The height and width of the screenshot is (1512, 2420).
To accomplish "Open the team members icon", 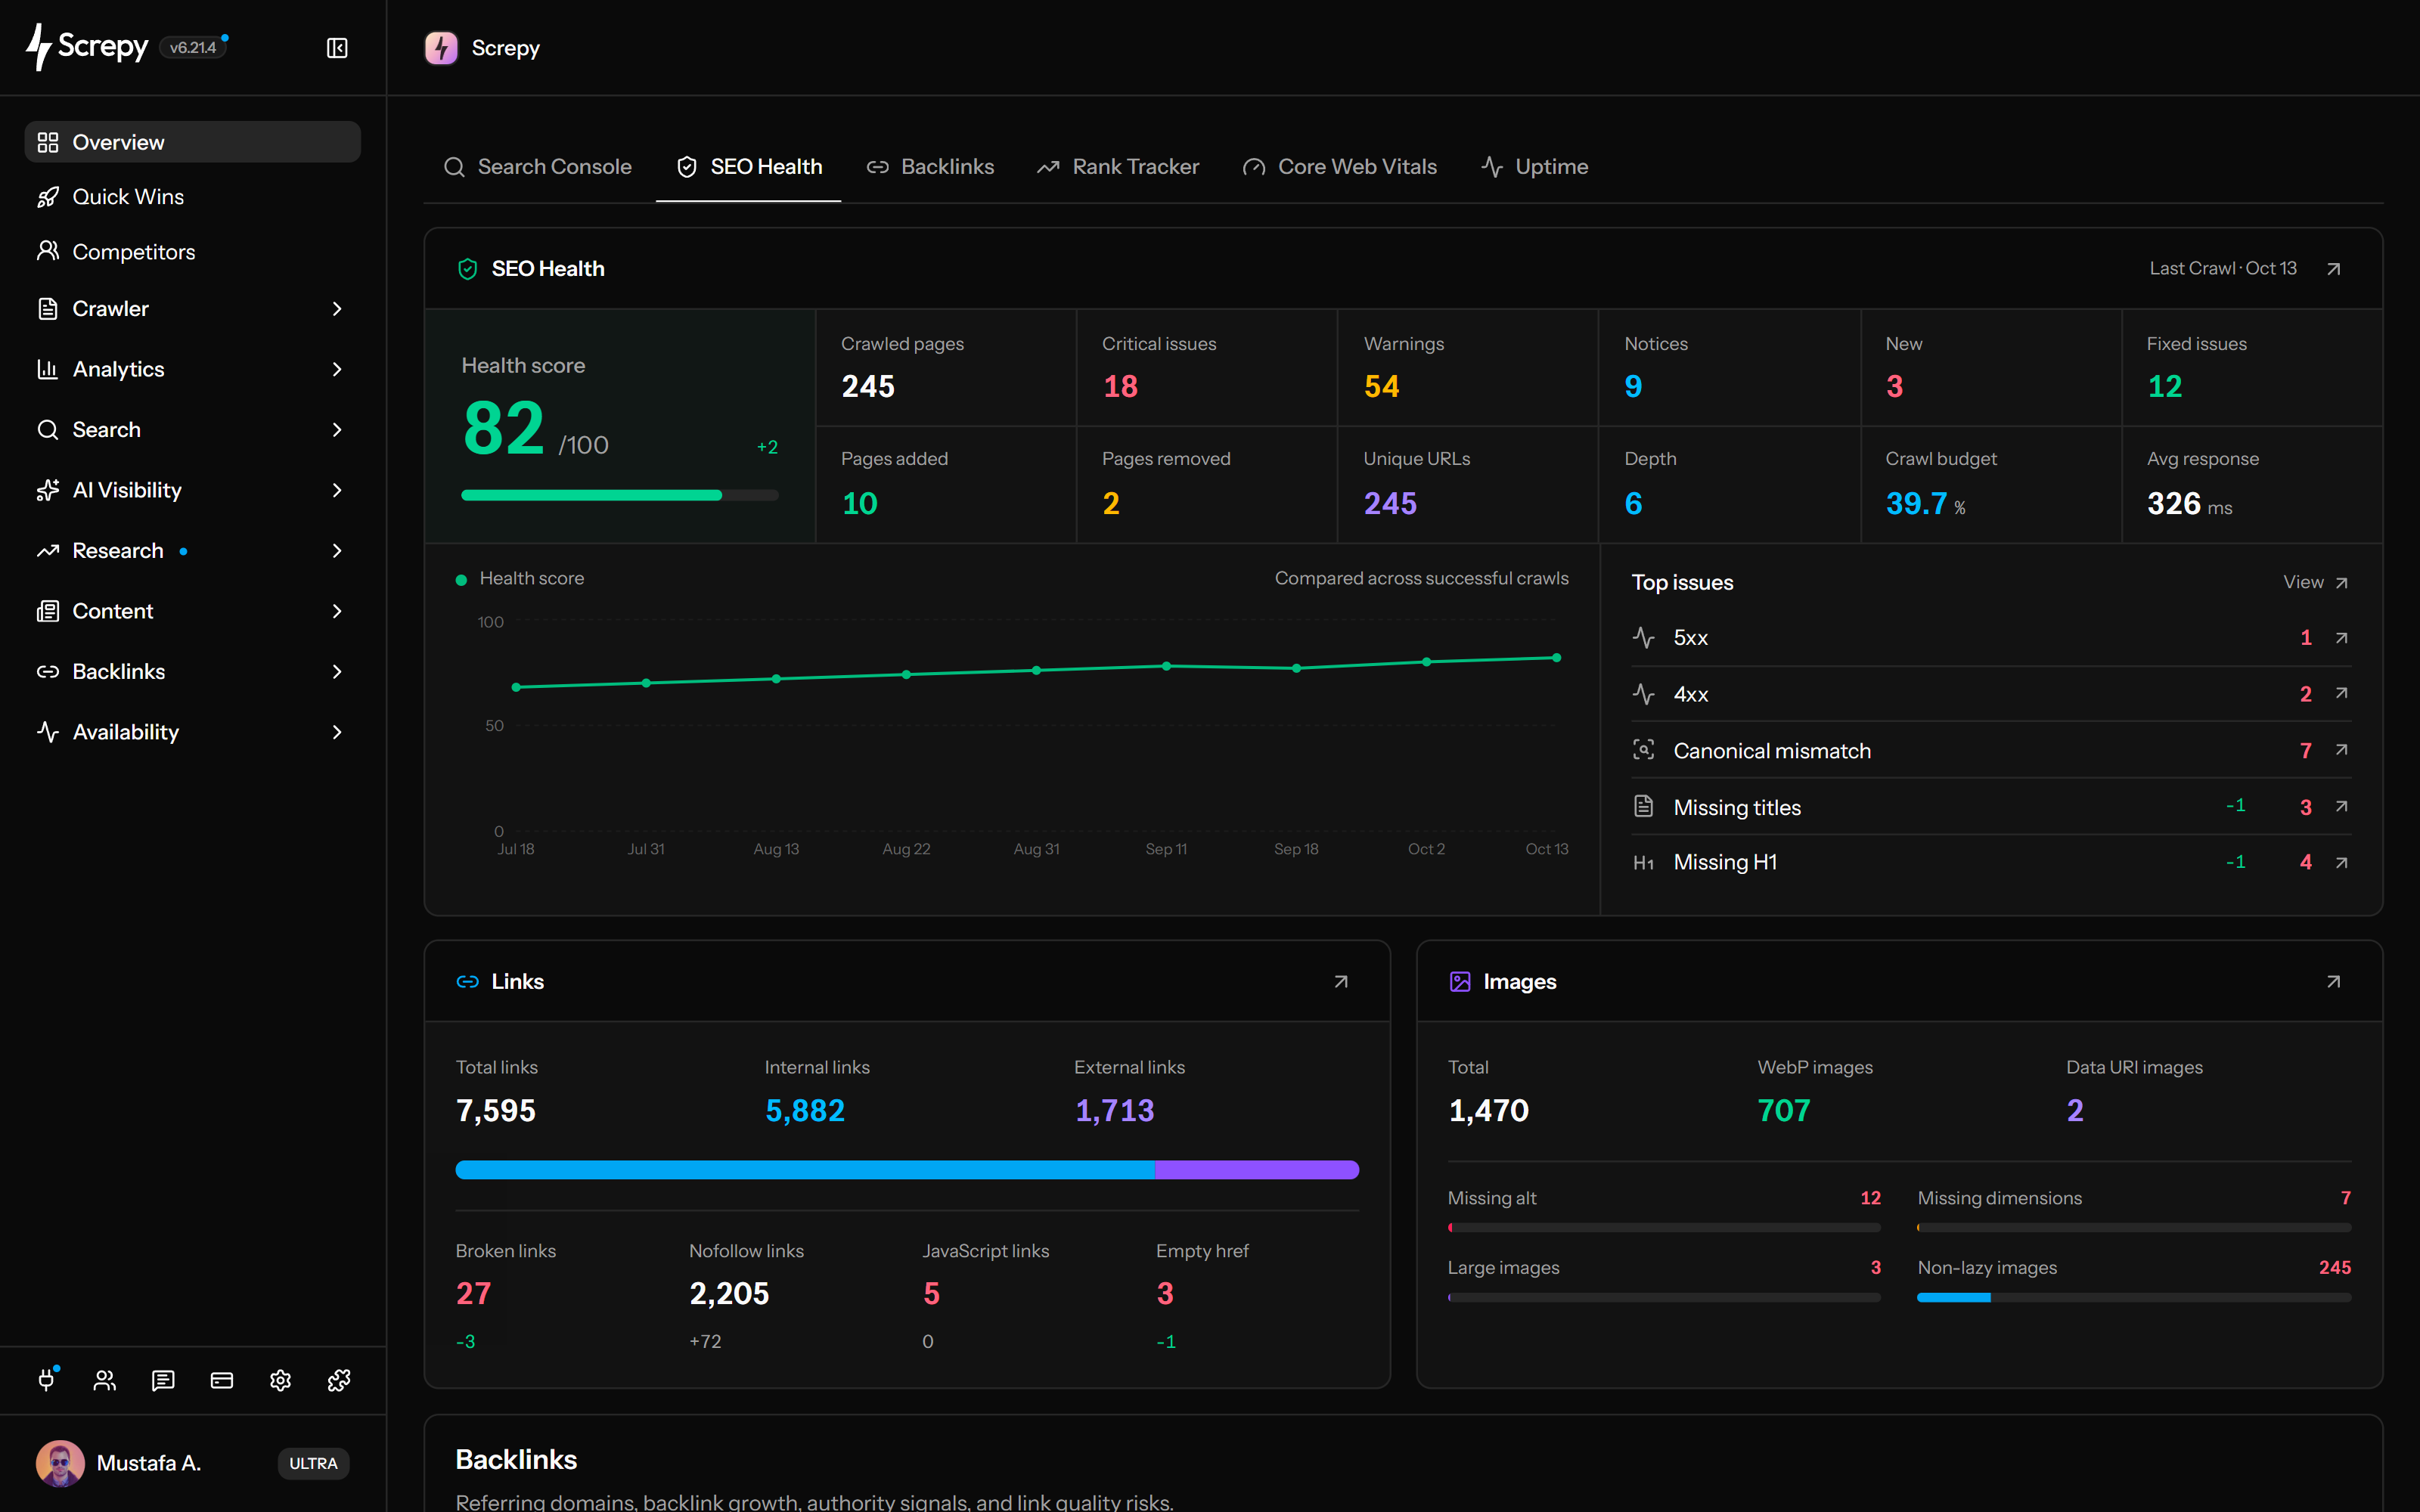I will click(x=105, y=1380).
